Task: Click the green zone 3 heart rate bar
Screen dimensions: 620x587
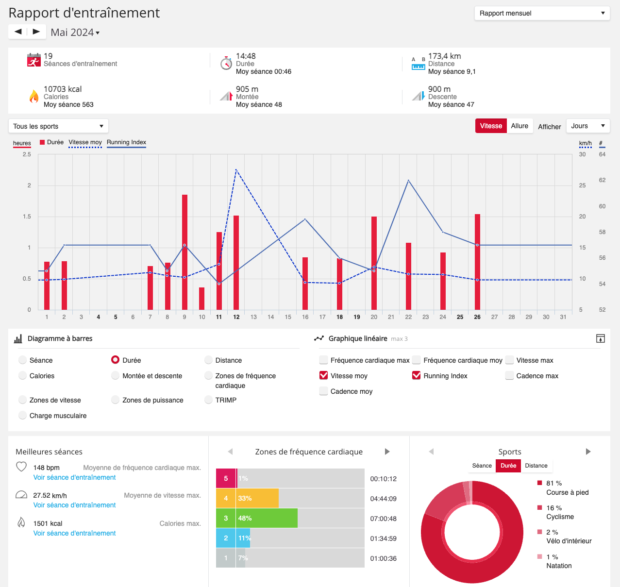Action: (257, 518)
